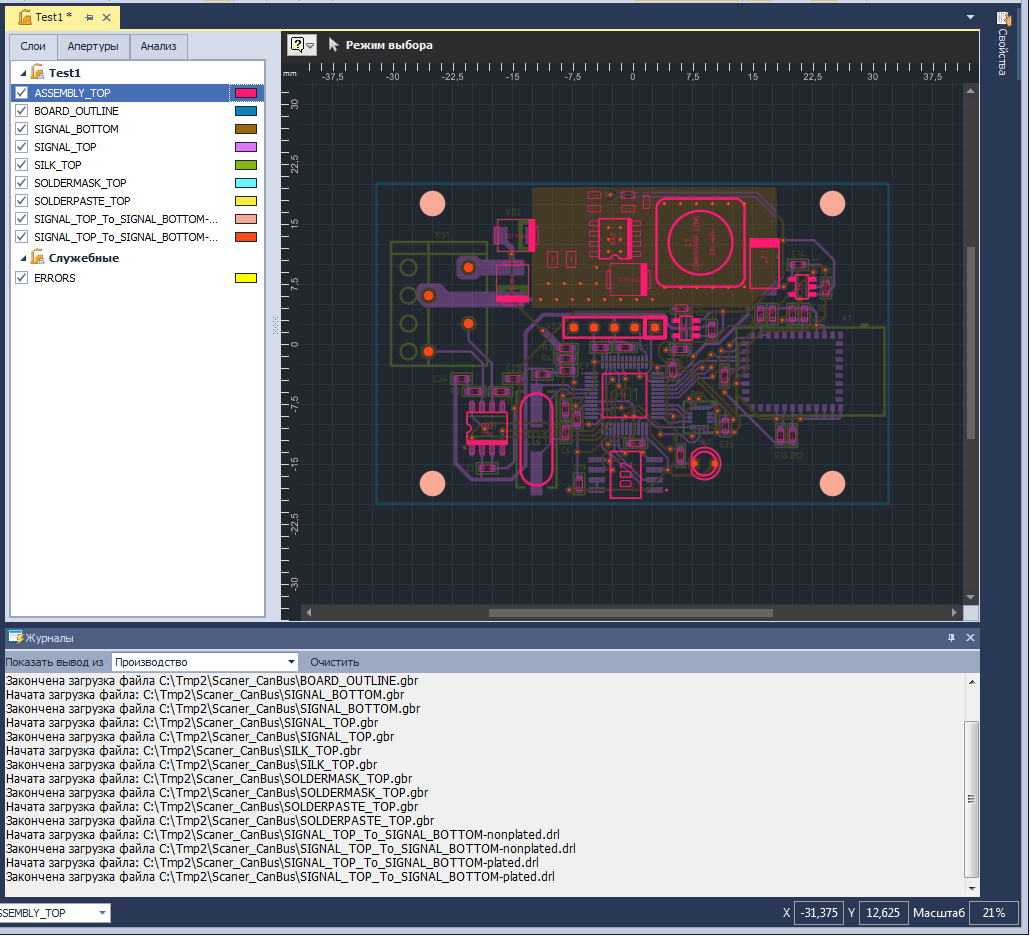Toggle SIGNAL_BOTTOM layer checkbox
Image resolution: width=1030 pixels, height=936 pixels.
tap(22, 129)
